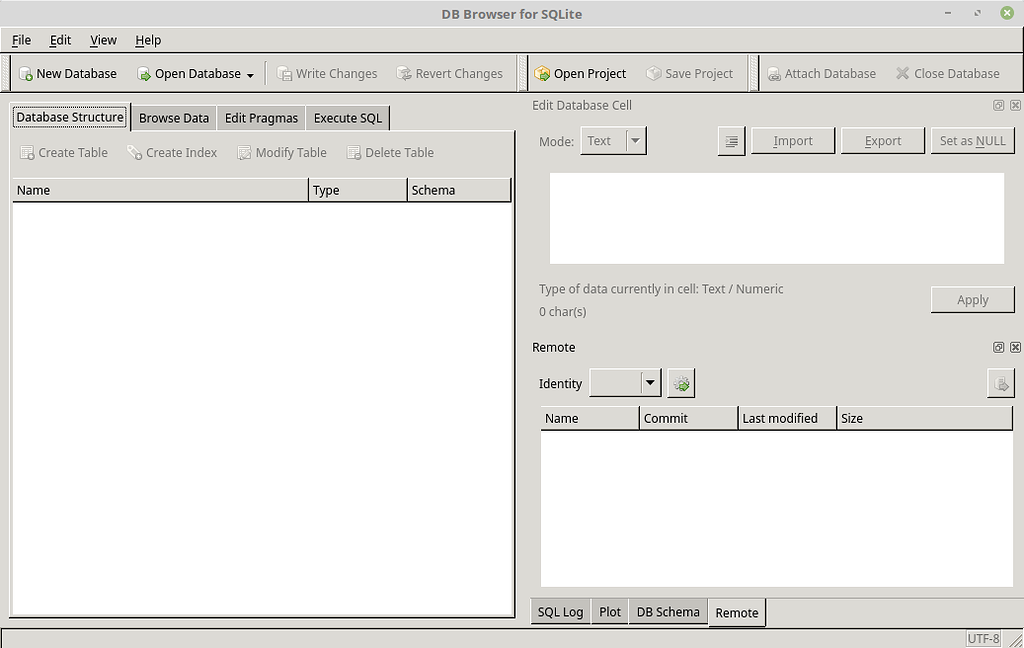Attach another database
This screenshot has height=648, width=1024.
point(822,73)
